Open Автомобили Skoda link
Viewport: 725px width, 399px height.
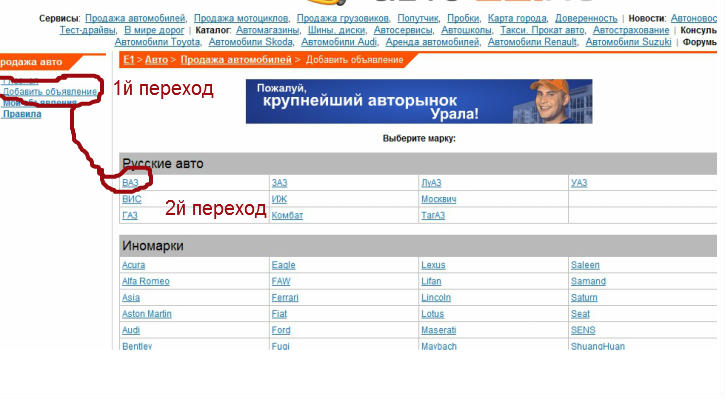pyautogui.click(x=251, y=42)
